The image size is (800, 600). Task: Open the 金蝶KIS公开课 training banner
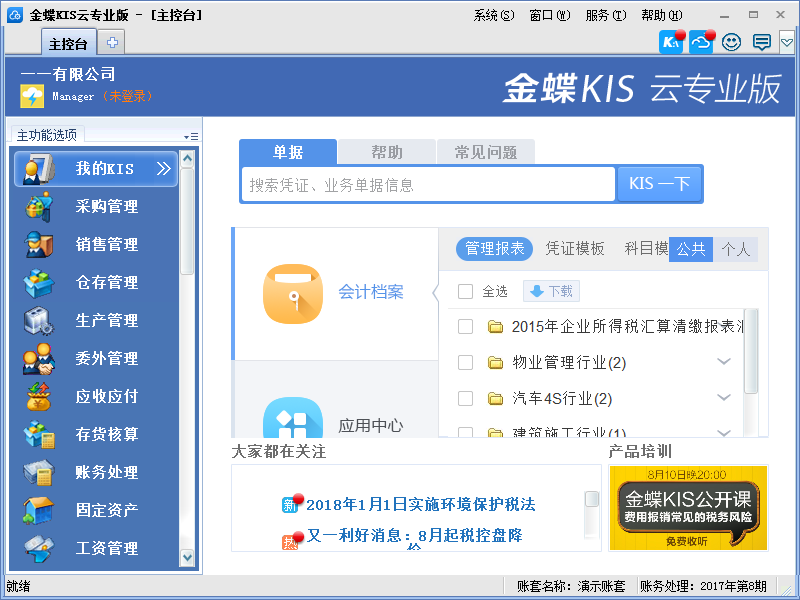tap(688, 508)
